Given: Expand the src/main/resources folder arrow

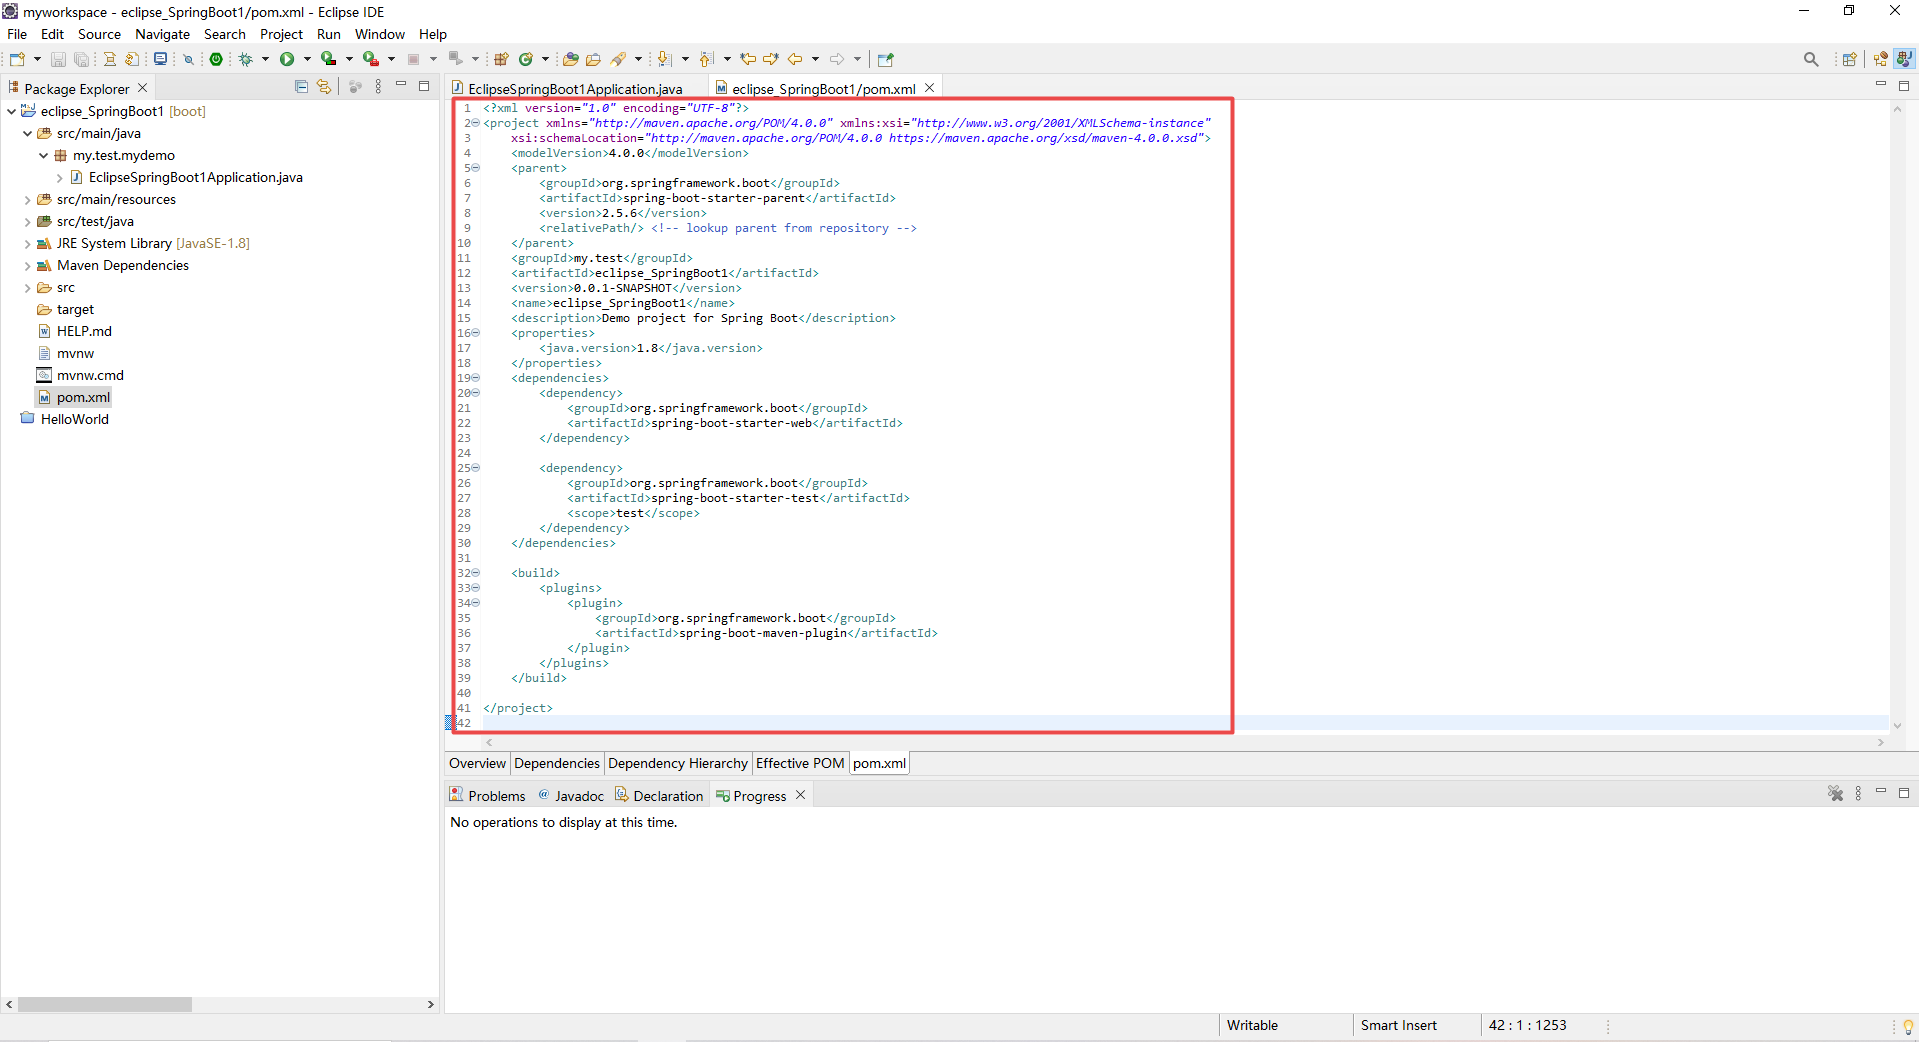Looking at the screenshot, I should coord(27,200).
